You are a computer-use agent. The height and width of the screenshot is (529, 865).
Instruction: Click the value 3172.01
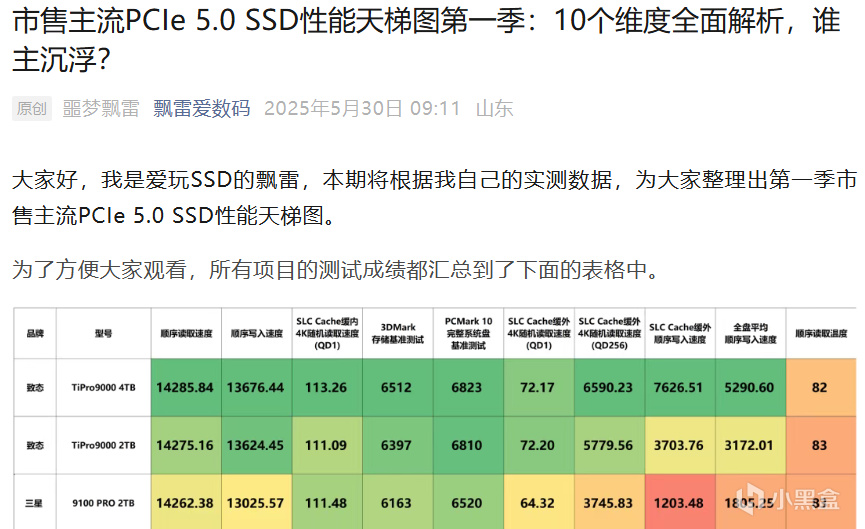coord(749,445)
